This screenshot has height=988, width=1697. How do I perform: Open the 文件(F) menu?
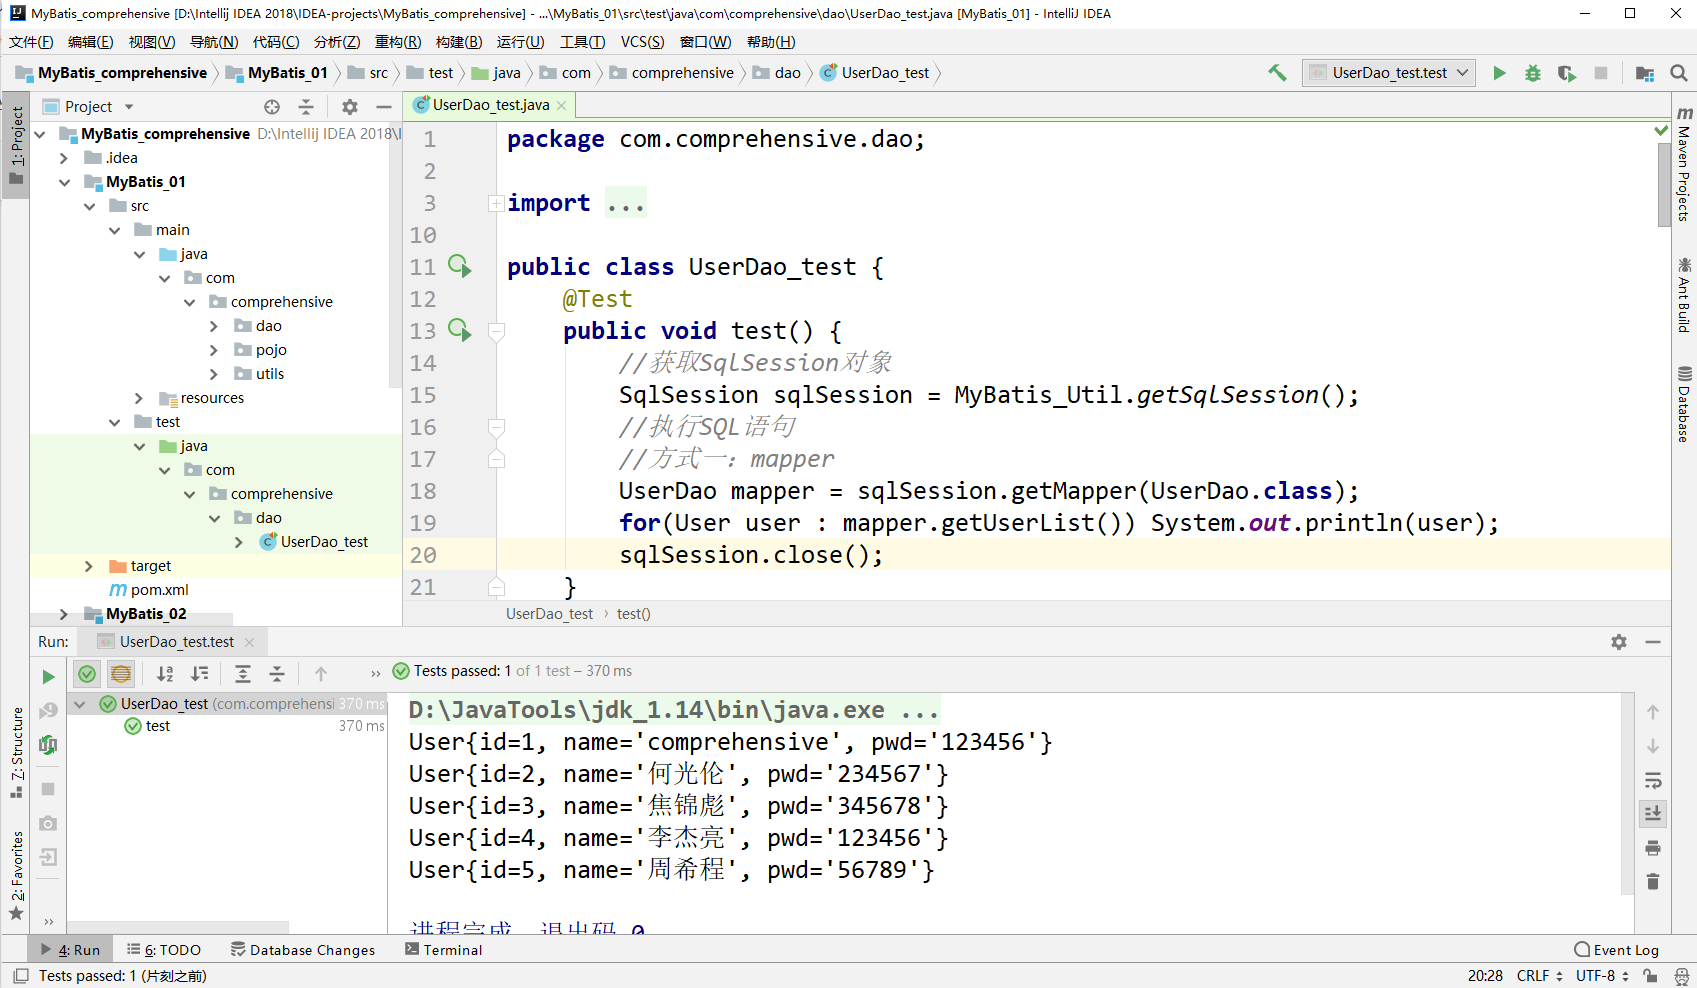pos(31,42)
